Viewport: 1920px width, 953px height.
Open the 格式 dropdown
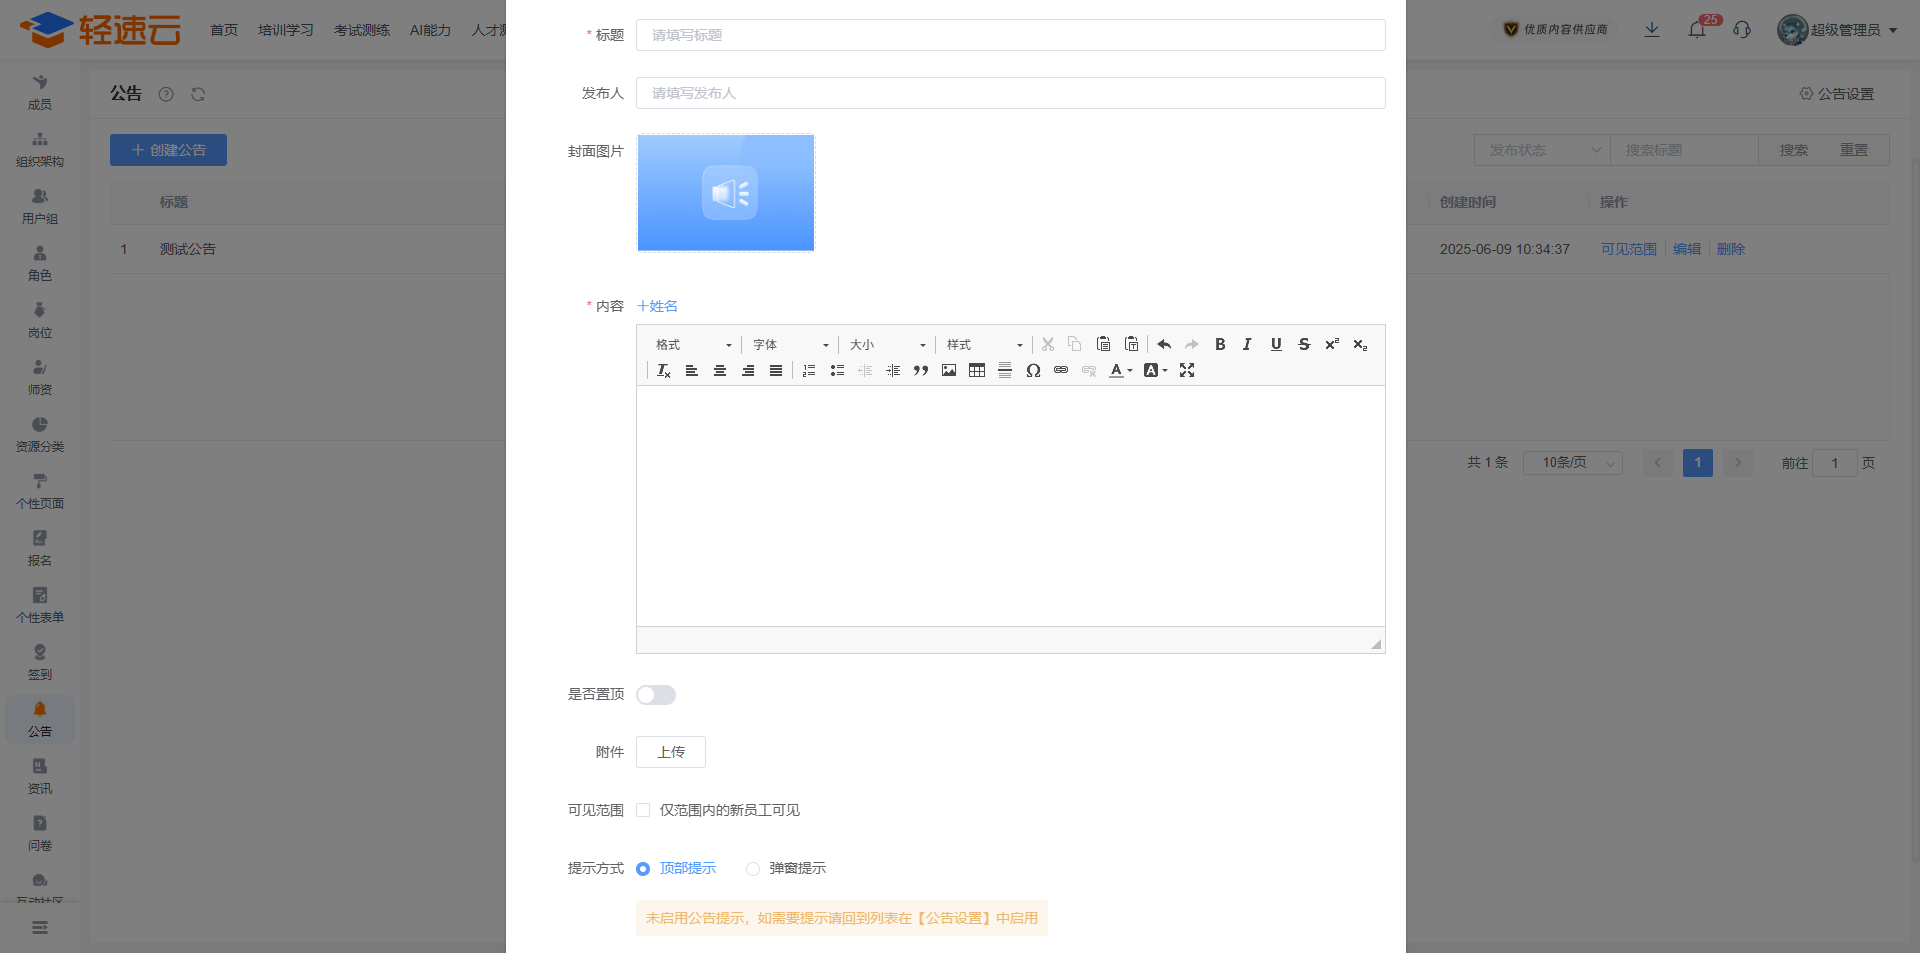click(693, 345)
